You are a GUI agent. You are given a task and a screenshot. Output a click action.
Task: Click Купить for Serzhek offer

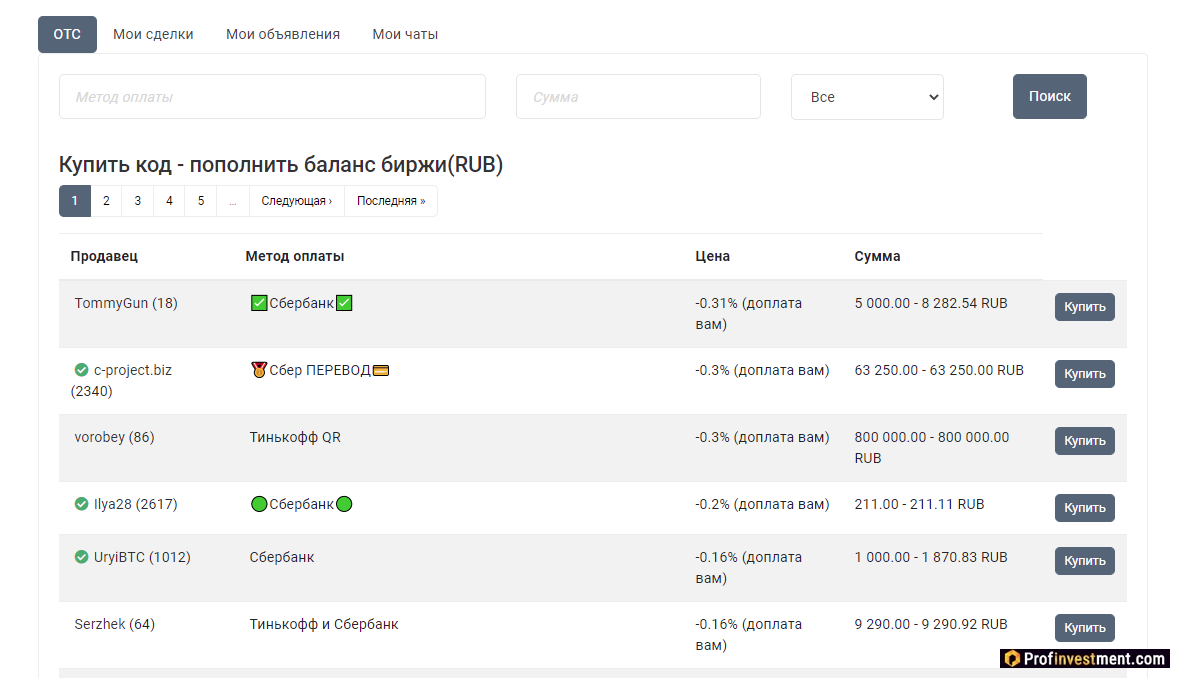pos(1084,628)
